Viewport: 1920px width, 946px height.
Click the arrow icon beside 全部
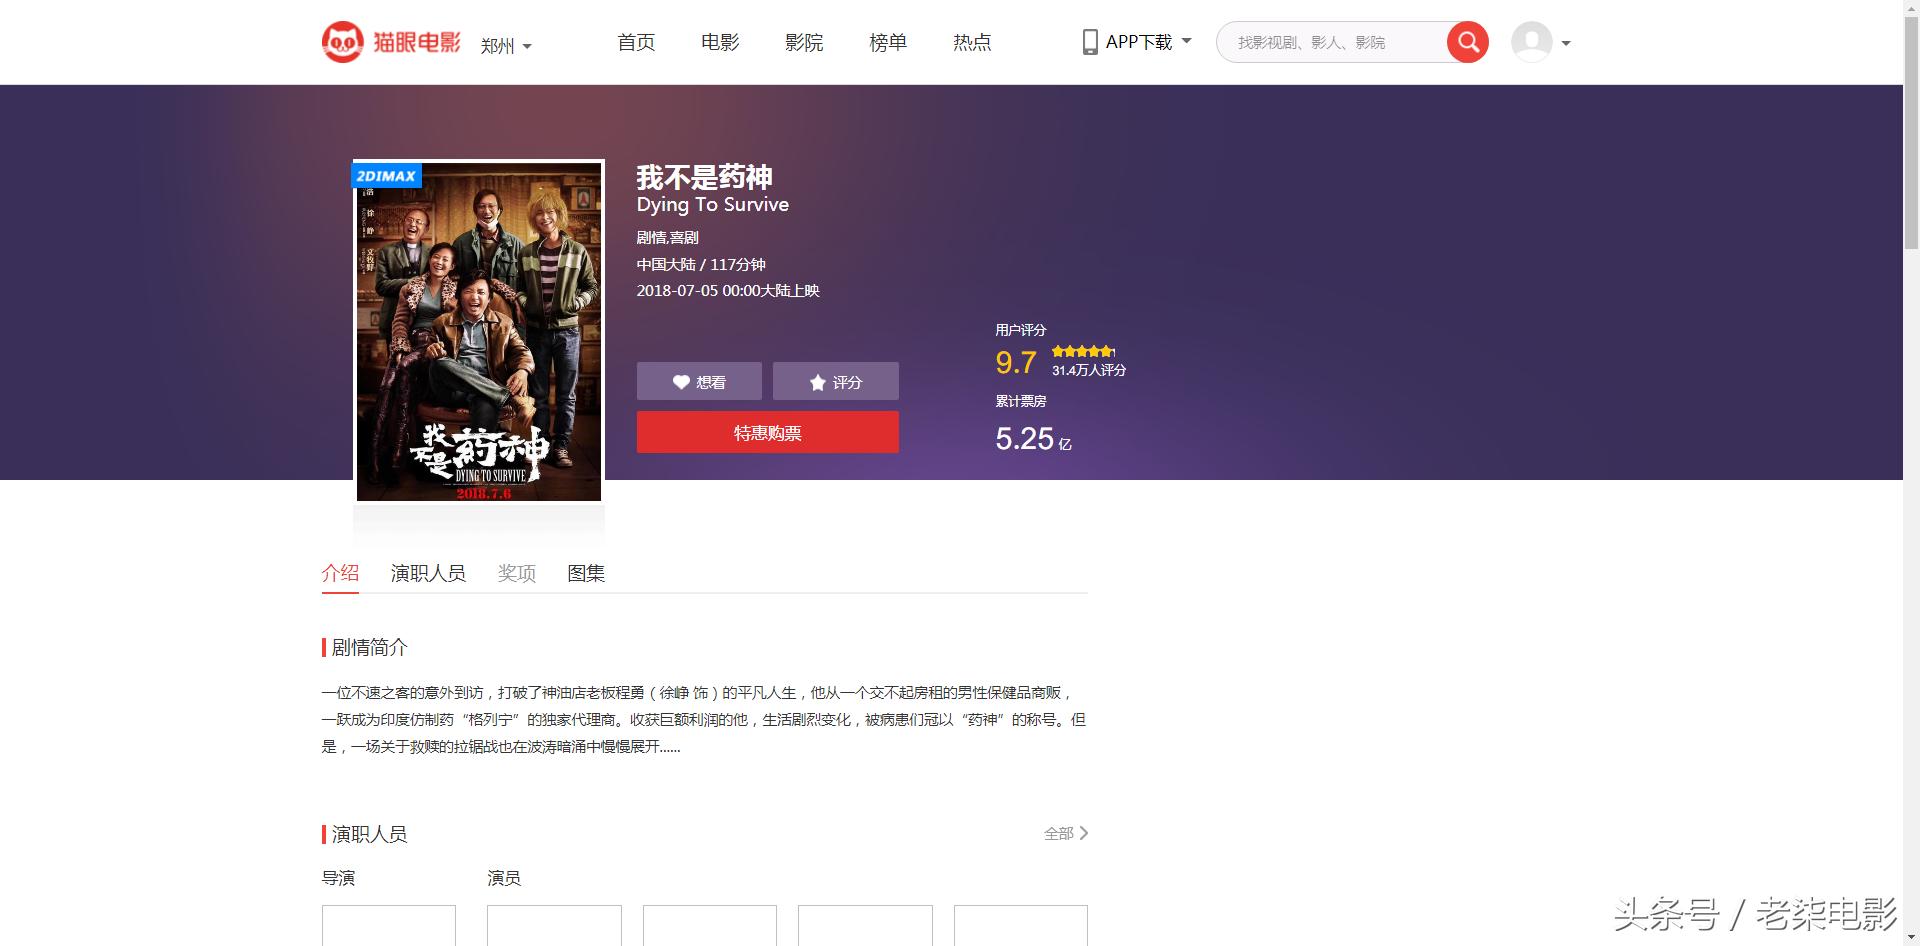click(x=1085, y=832)
